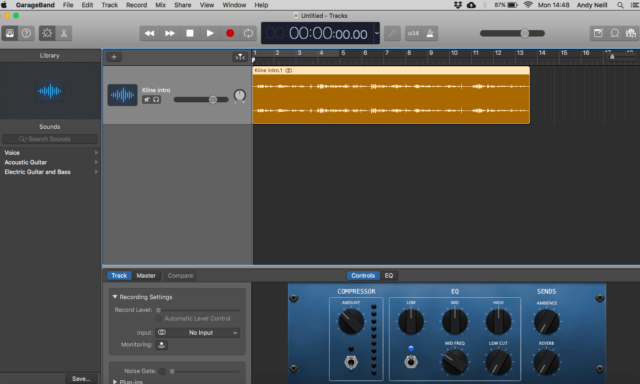The height and width of the screenshot is (384, 640).
Task: Click the master volume slider
Action: click(512, 33)
